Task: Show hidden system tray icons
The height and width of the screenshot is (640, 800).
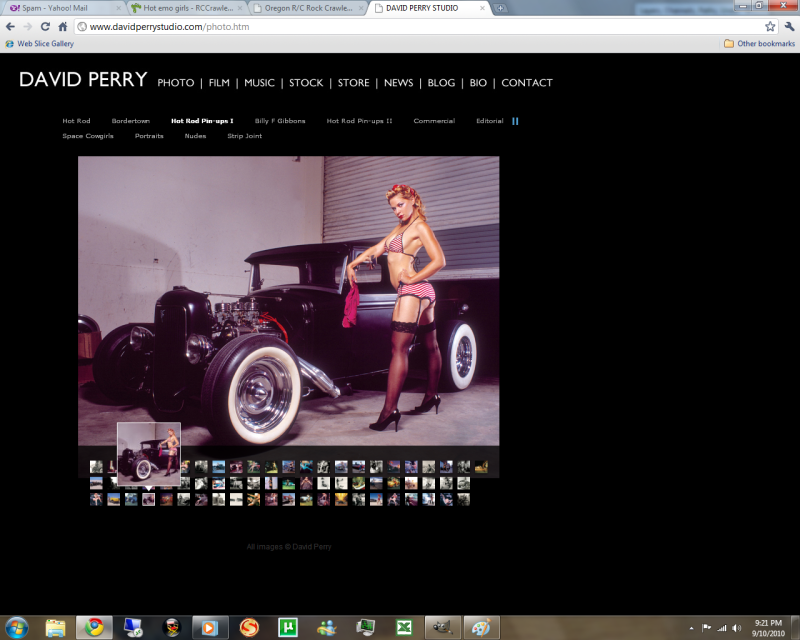Action: 692,628
